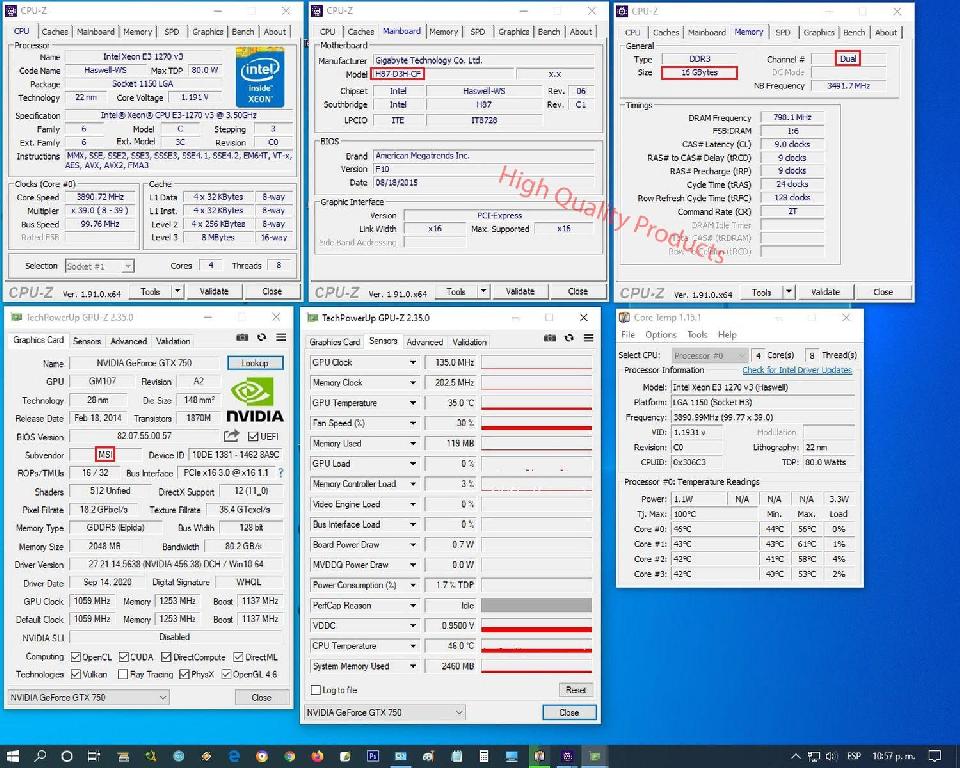Open the Options menu in Core Temp
960x768 pixels.
(x=661, y=334)
